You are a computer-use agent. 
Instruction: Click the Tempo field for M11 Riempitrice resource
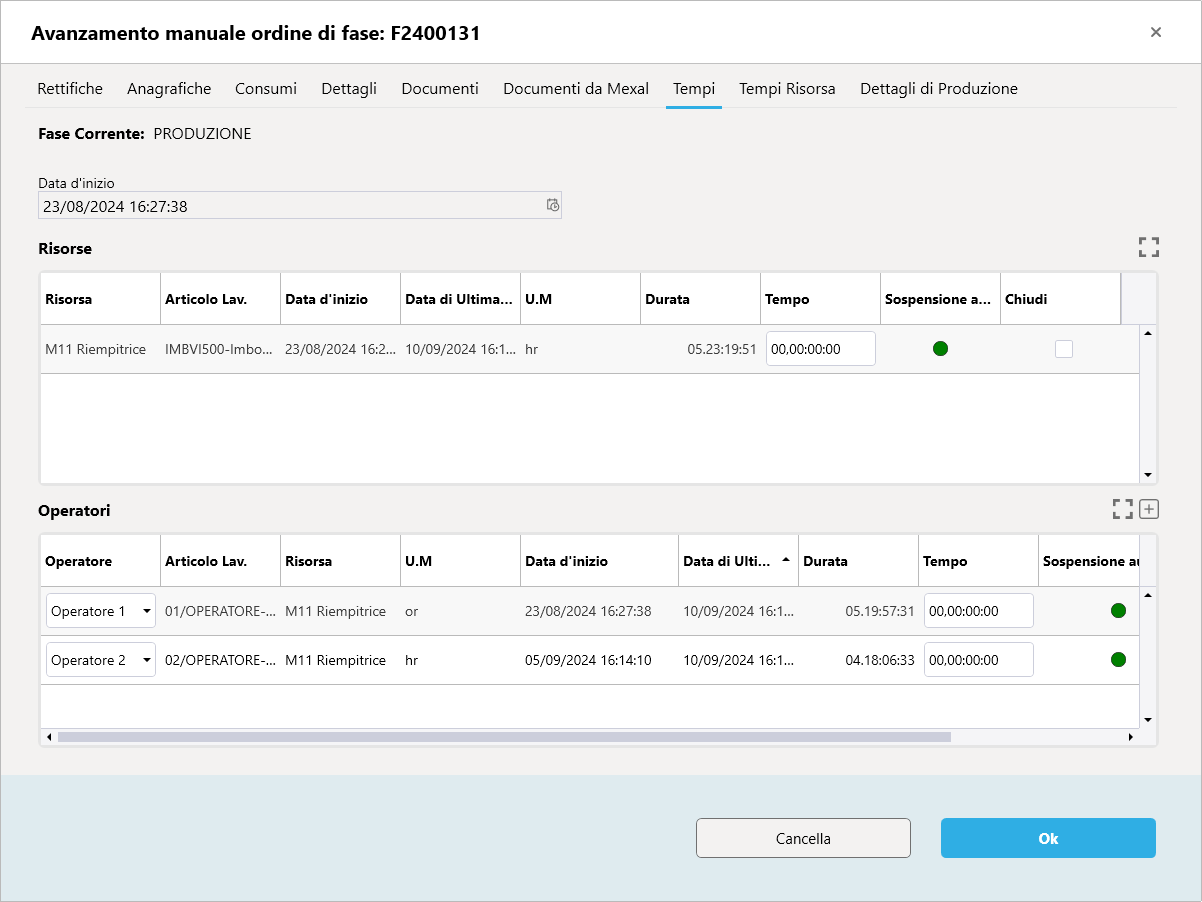pos(821,349)
